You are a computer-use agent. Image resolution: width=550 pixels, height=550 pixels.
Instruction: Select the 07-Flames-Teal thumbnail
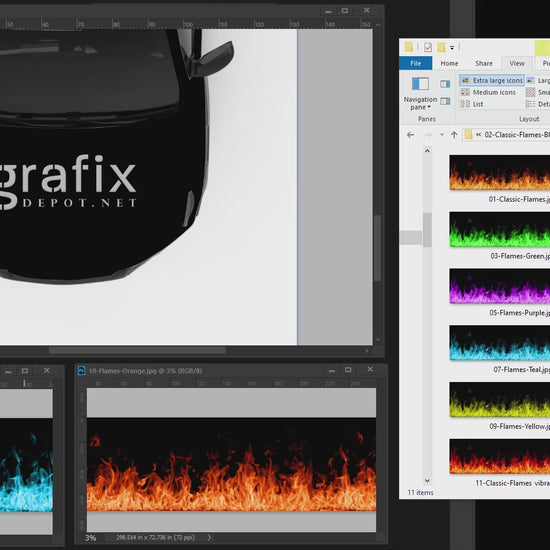(499, 343)
